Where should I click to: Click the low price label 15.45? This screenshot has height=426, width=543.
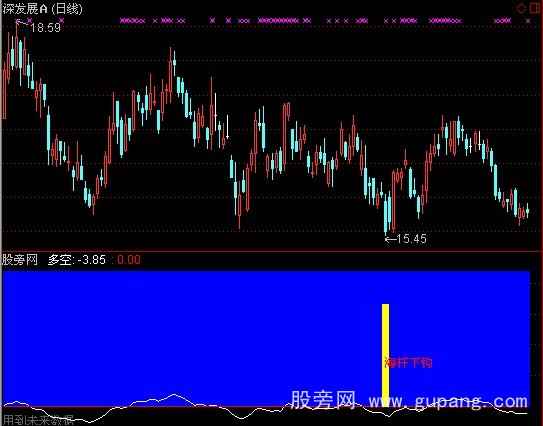tap(411, 239)
